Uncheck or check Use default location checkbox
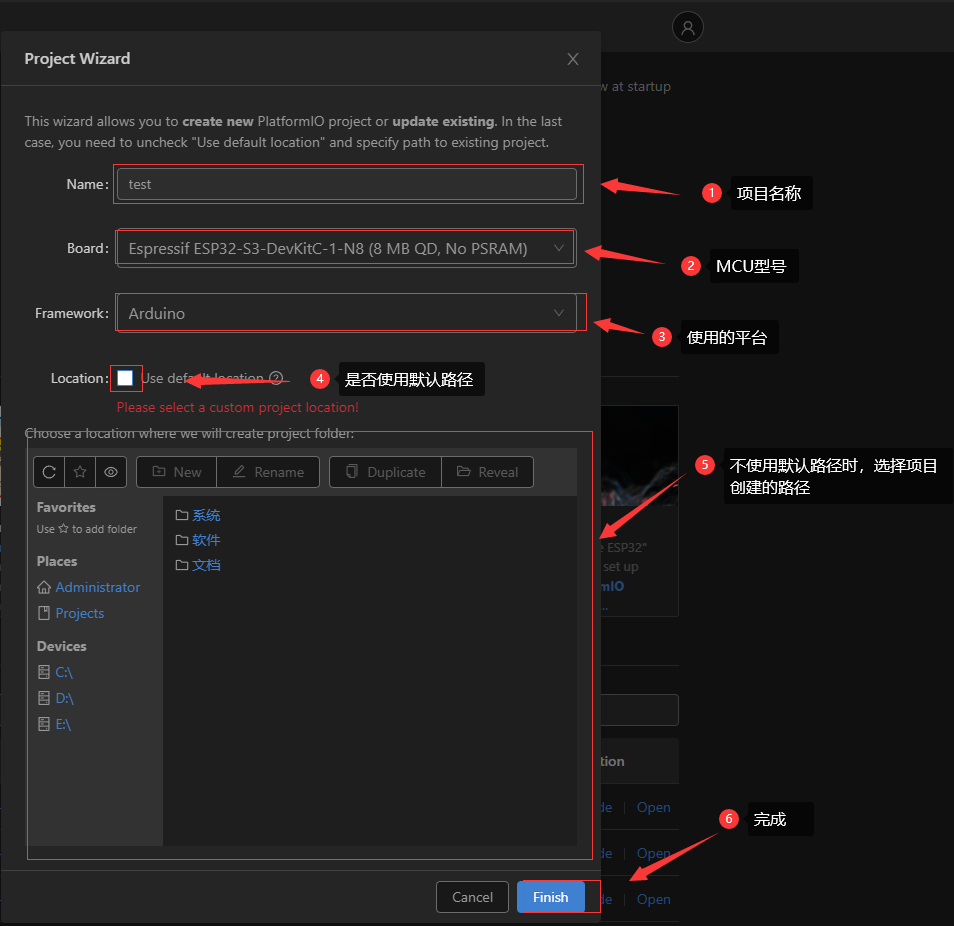 point(125,378)
